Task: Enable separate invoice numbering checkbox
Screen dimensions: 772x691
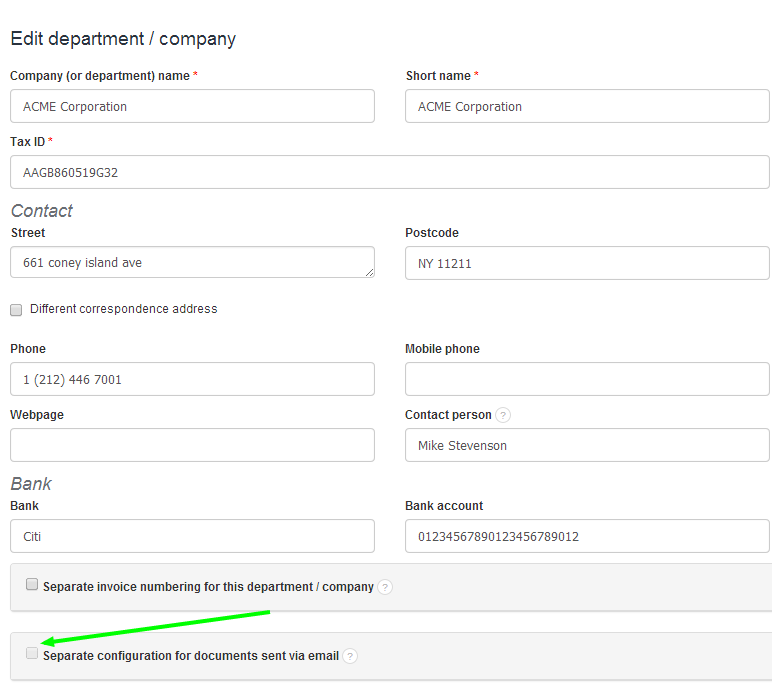Action: point(32,584)
